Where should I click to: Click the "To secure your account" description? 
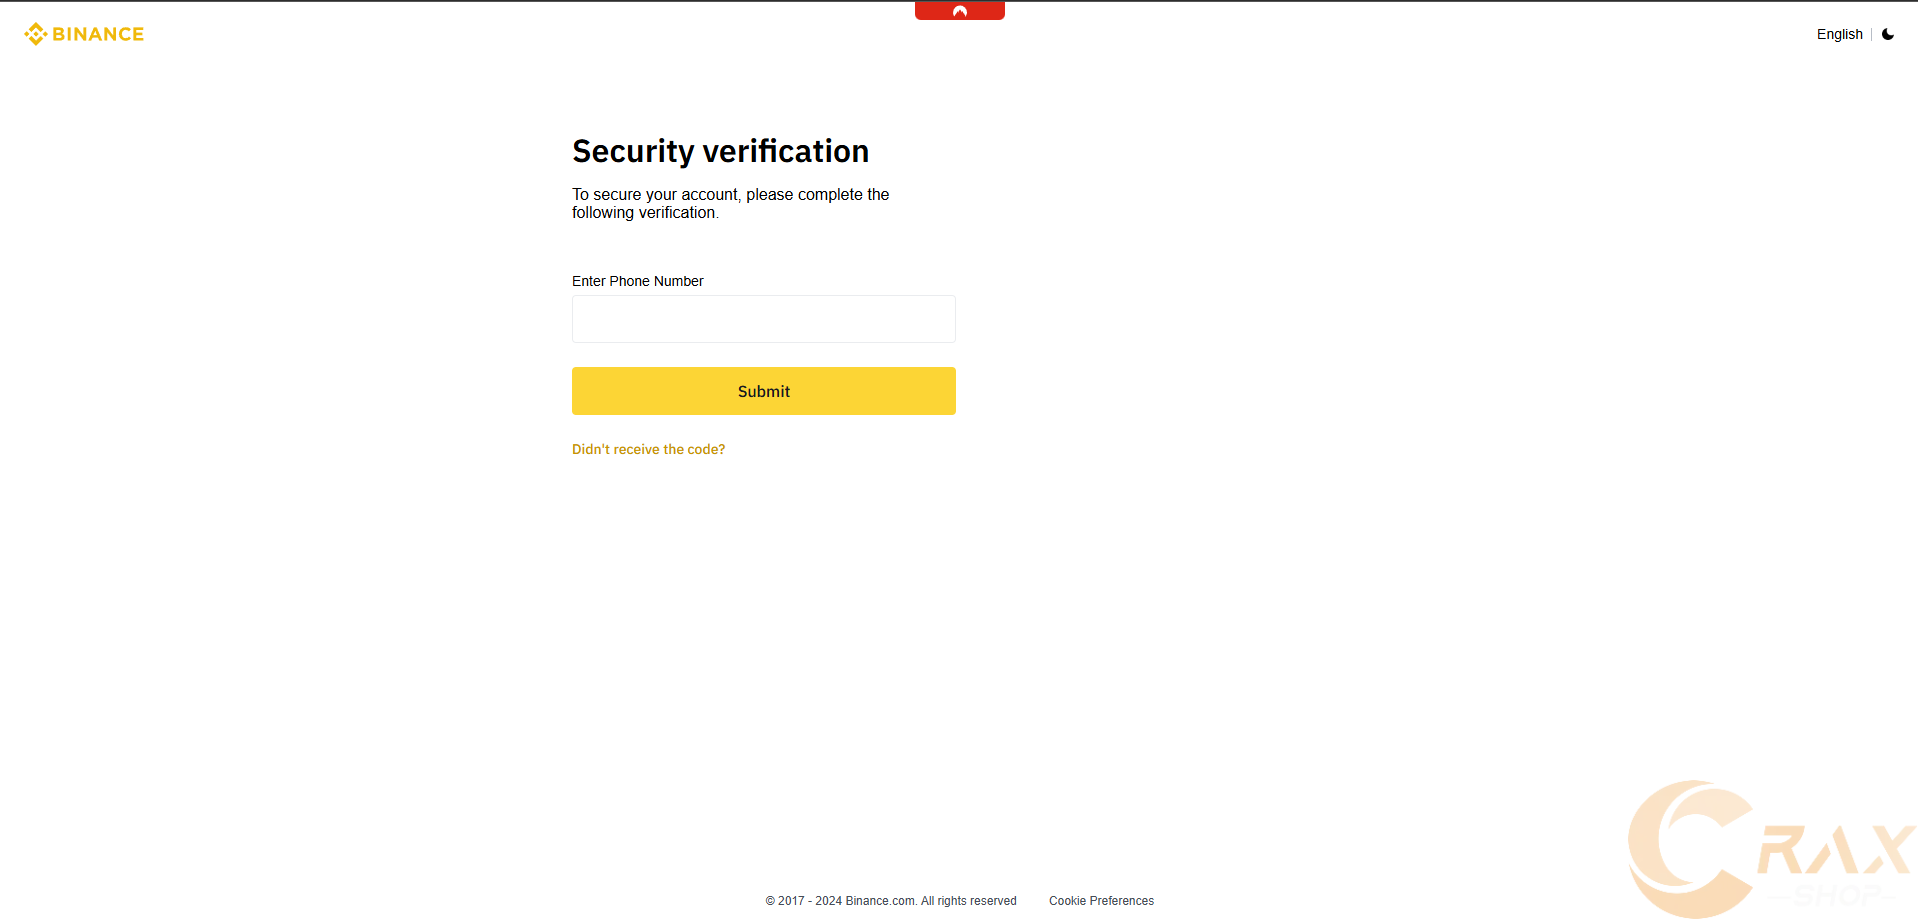730,203
